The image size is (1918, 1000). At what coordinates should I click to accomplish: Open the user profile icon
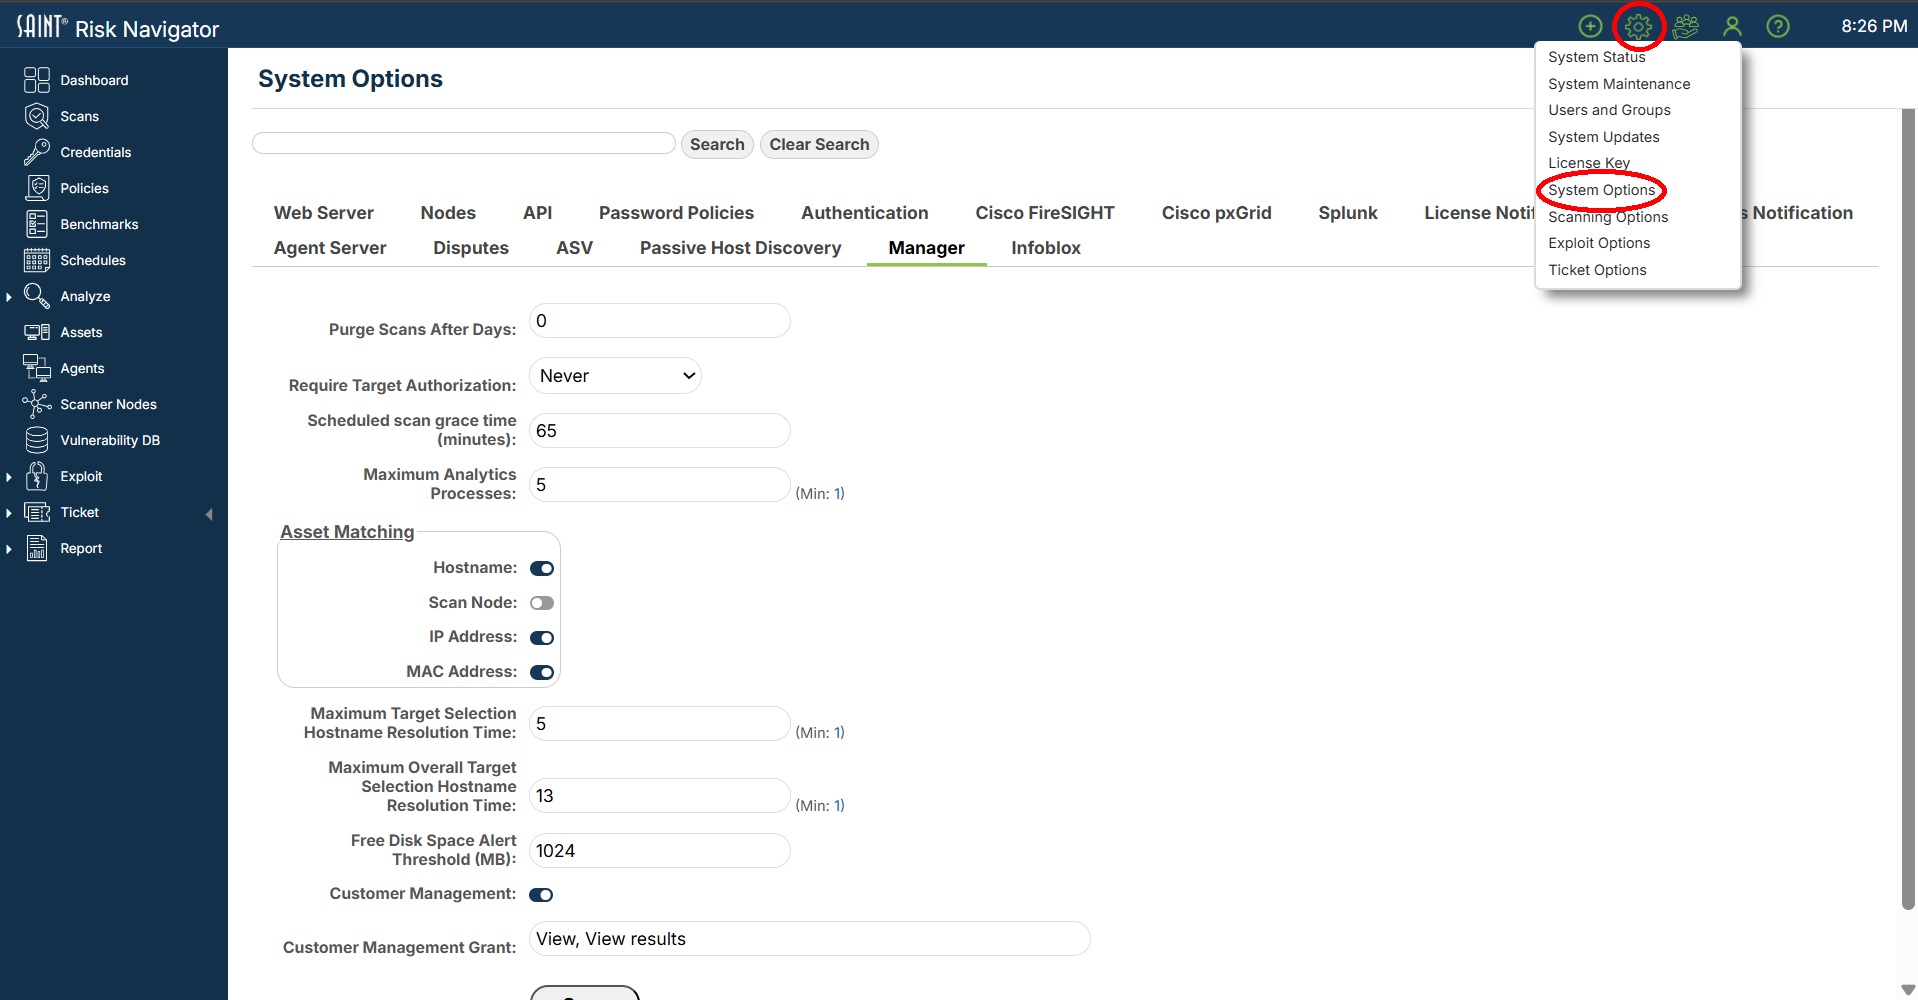1732,26
